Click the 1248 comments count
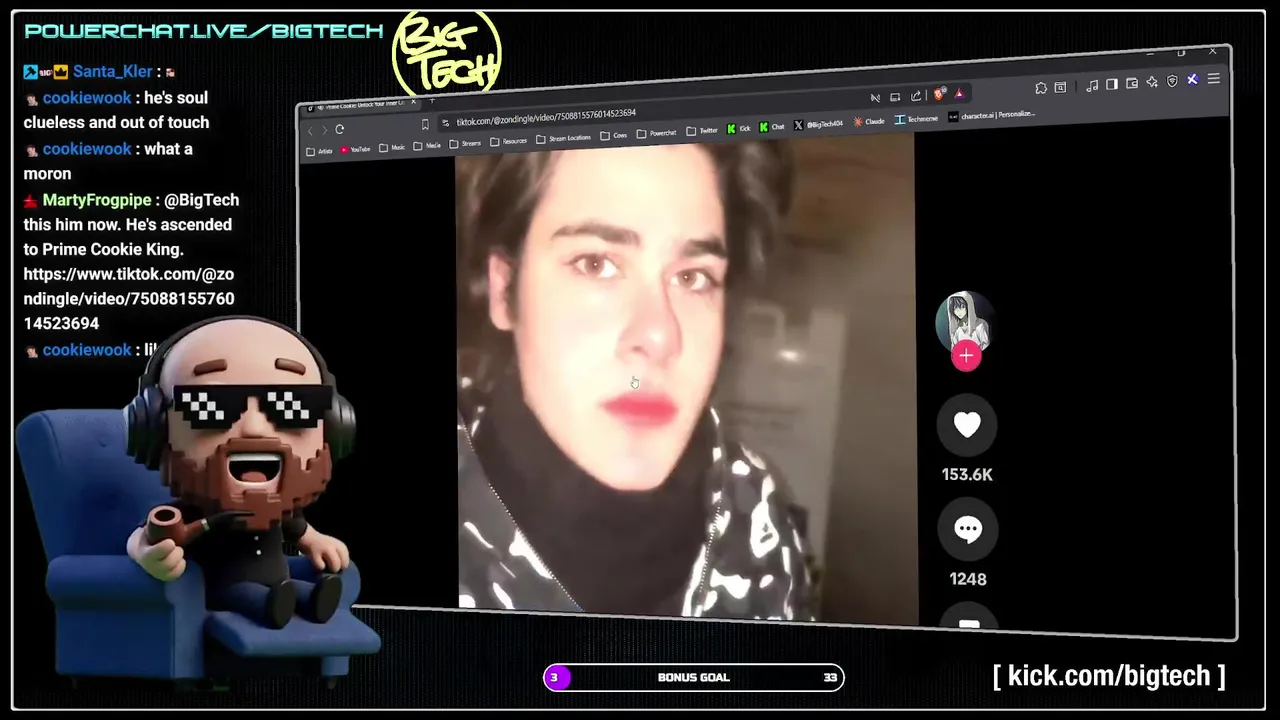 [x=968, y=579]
